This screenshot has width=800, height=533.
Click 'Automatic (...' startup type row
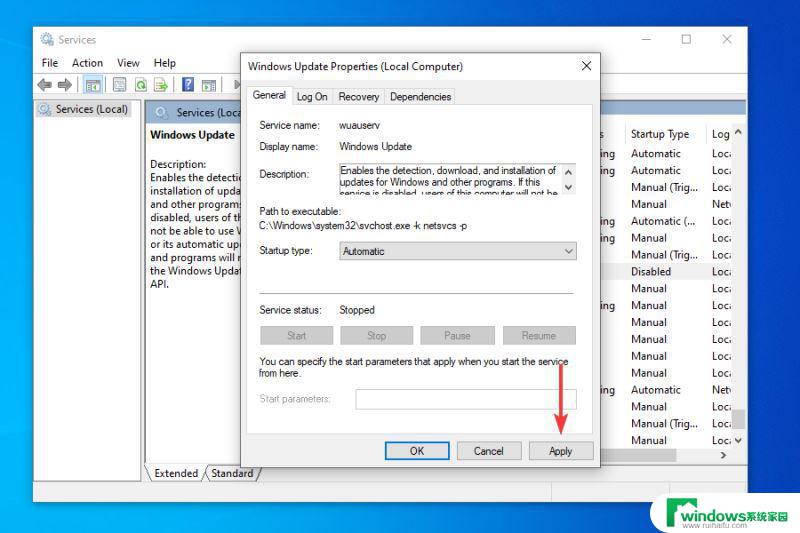click(663, 221)
